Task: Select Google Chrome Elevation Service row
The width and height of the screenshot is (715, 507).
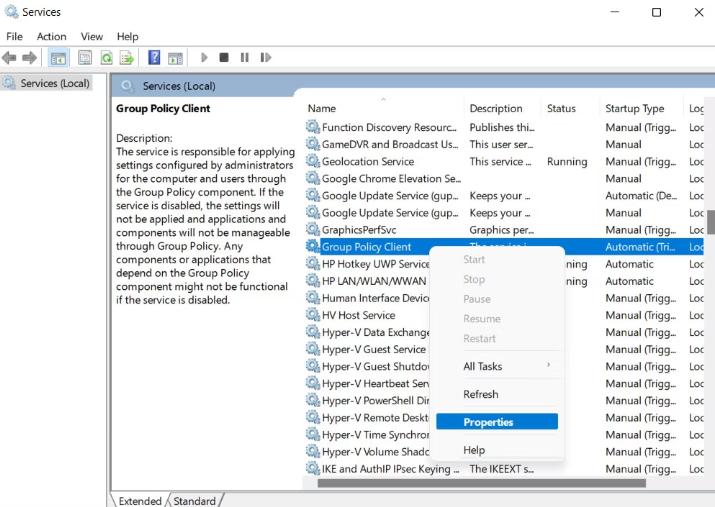Action: pos(504,178)
